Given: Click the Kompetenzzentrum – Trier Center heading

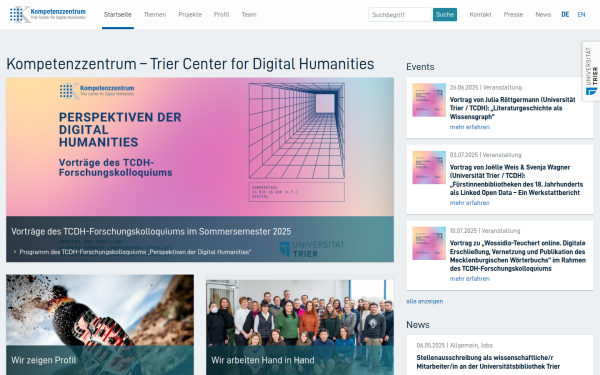Looking at the screenshot, I should click(x=190, y=64).
